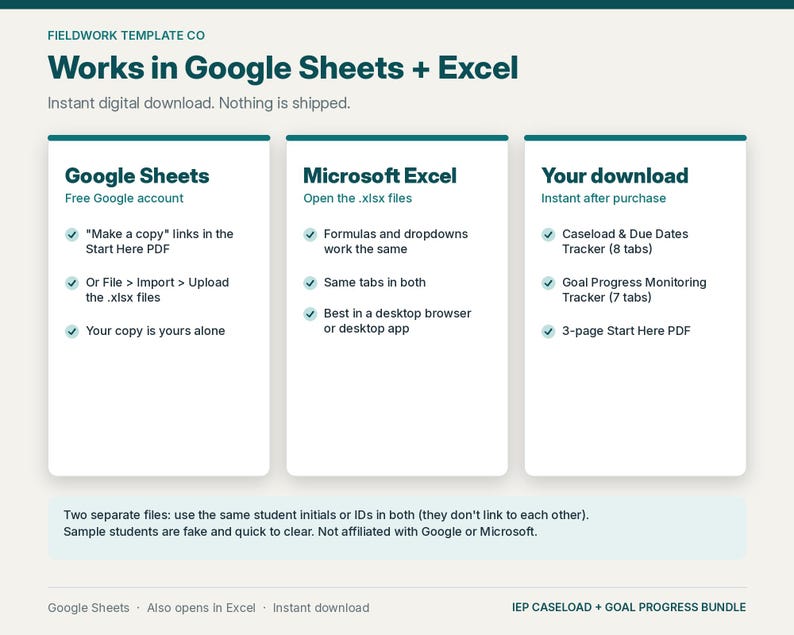
Task: Click "Caseload & Due Dates Tracker (8 tabs)" text
Action: coord(625,242)
